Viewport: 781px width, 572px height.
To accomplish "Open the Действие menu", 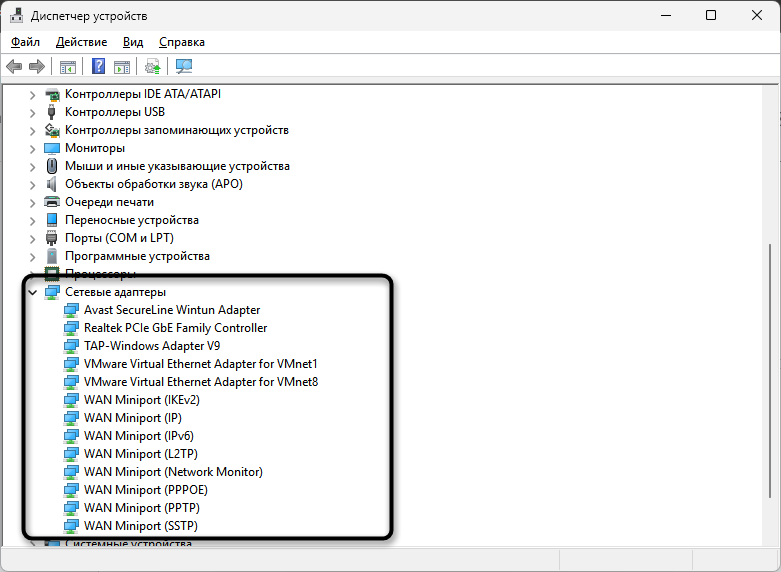I will tap(81, 42).
